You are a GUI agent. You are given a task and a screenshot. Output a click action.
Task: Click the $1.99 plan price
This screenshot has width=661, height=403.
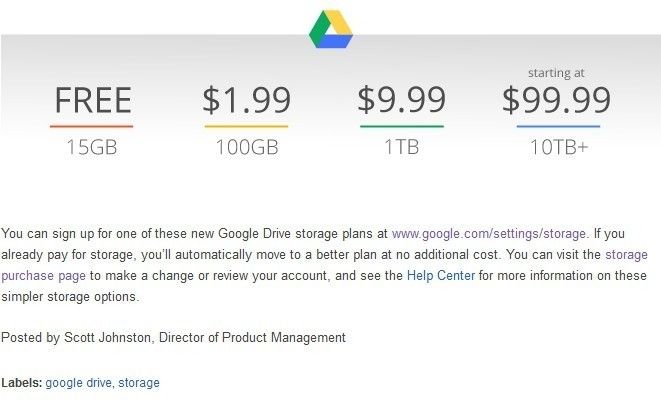[247, 100]
